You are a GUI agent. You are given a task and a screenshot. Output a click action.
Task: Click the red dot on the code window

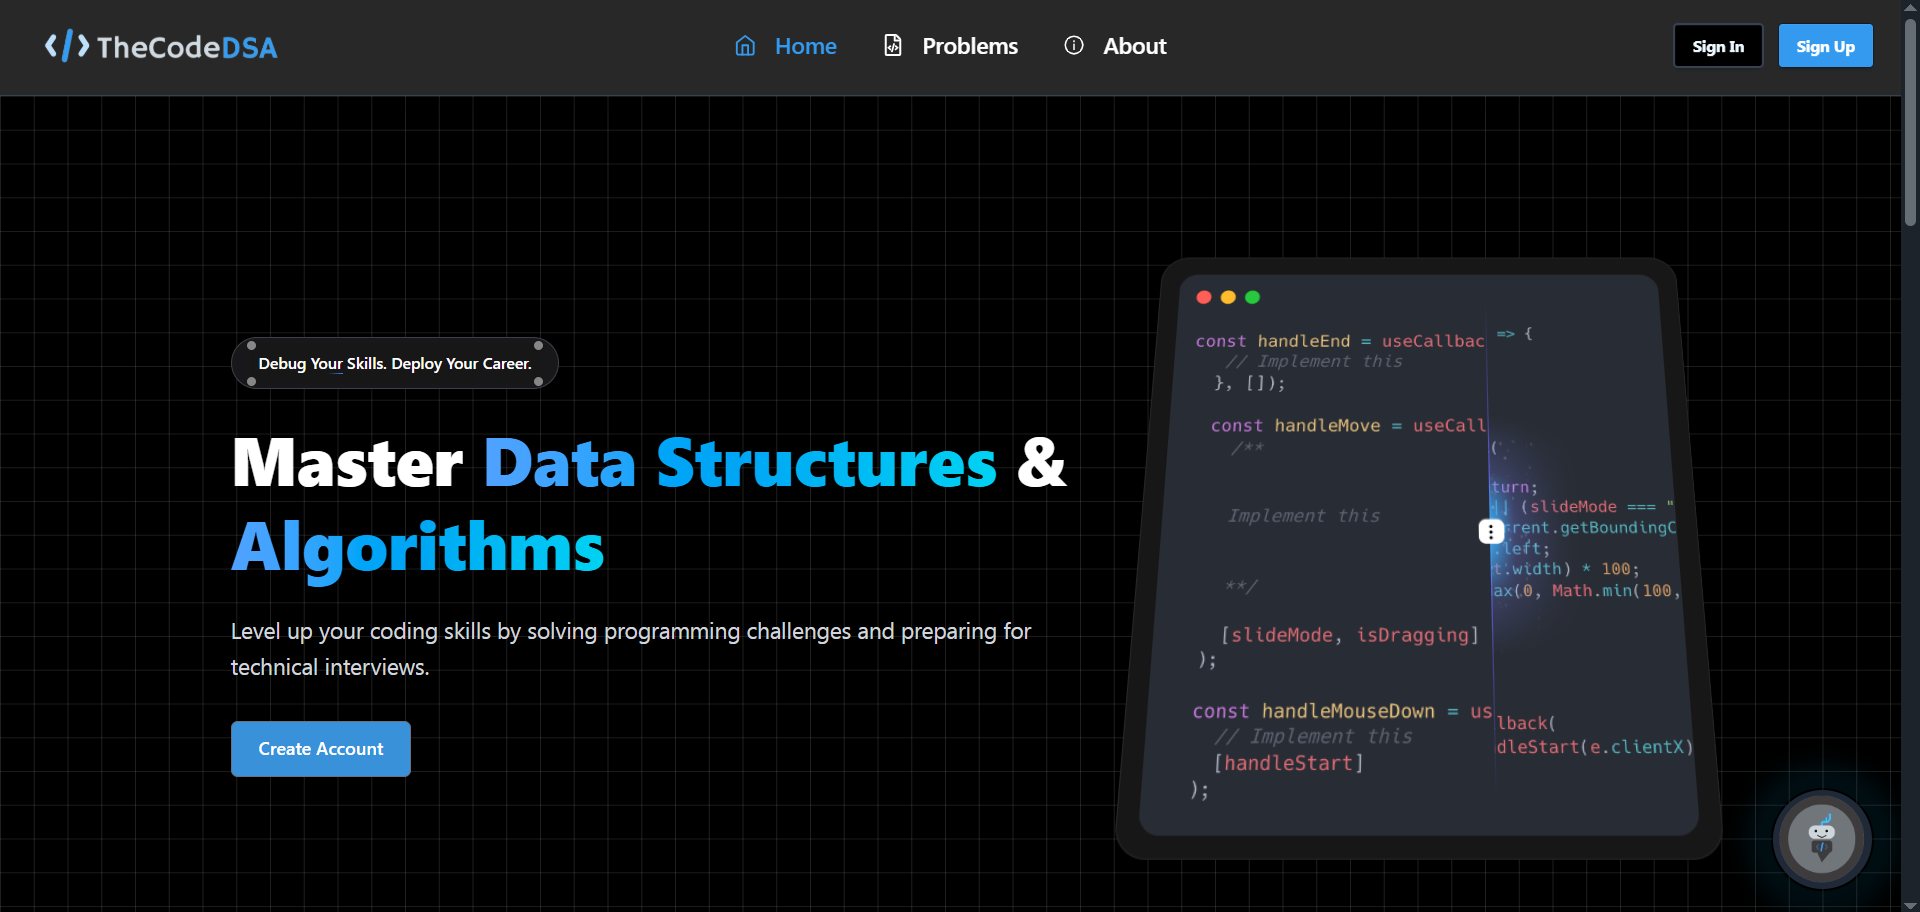pyautogui.click(x=1203, y=297)
